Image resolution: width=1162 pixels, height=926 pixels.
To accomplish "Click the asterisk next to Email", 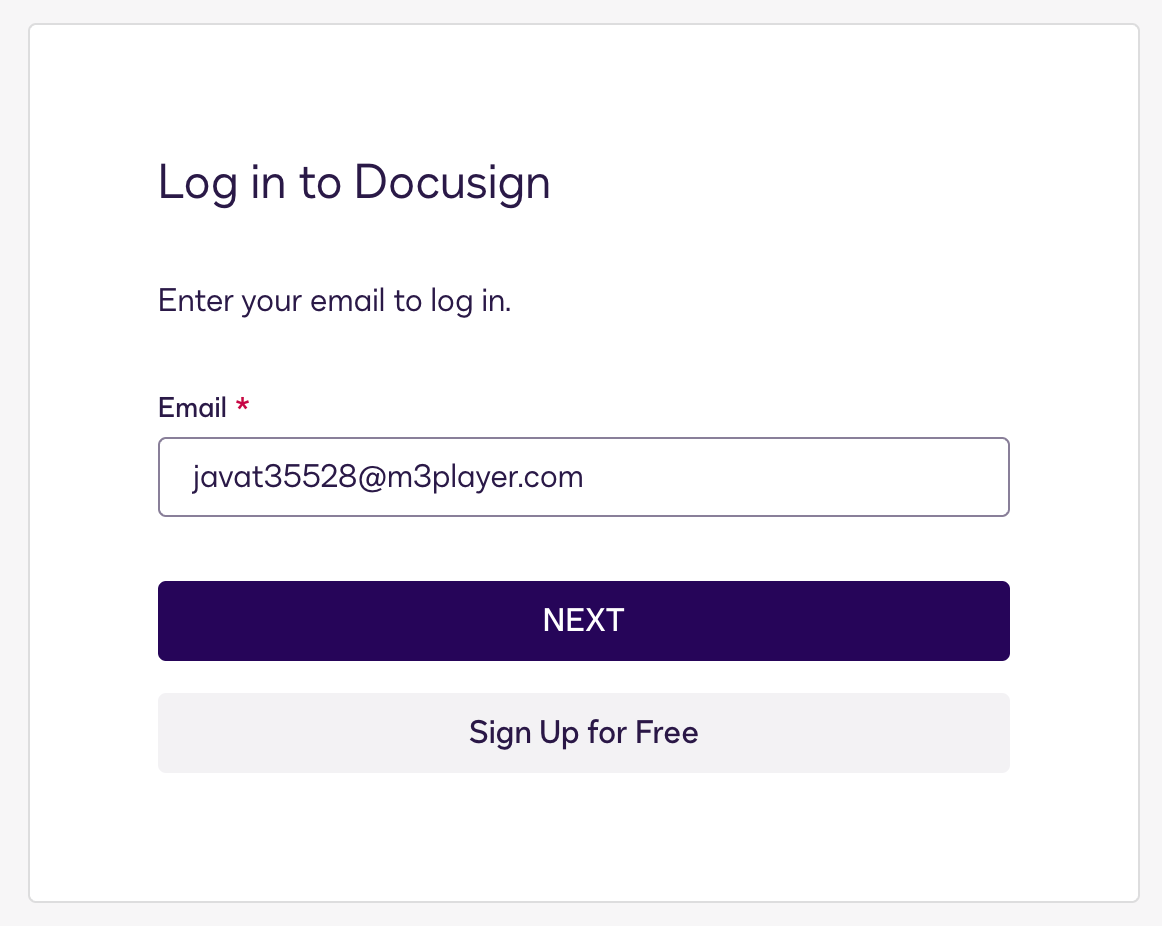I will click(x=242, y=404).
